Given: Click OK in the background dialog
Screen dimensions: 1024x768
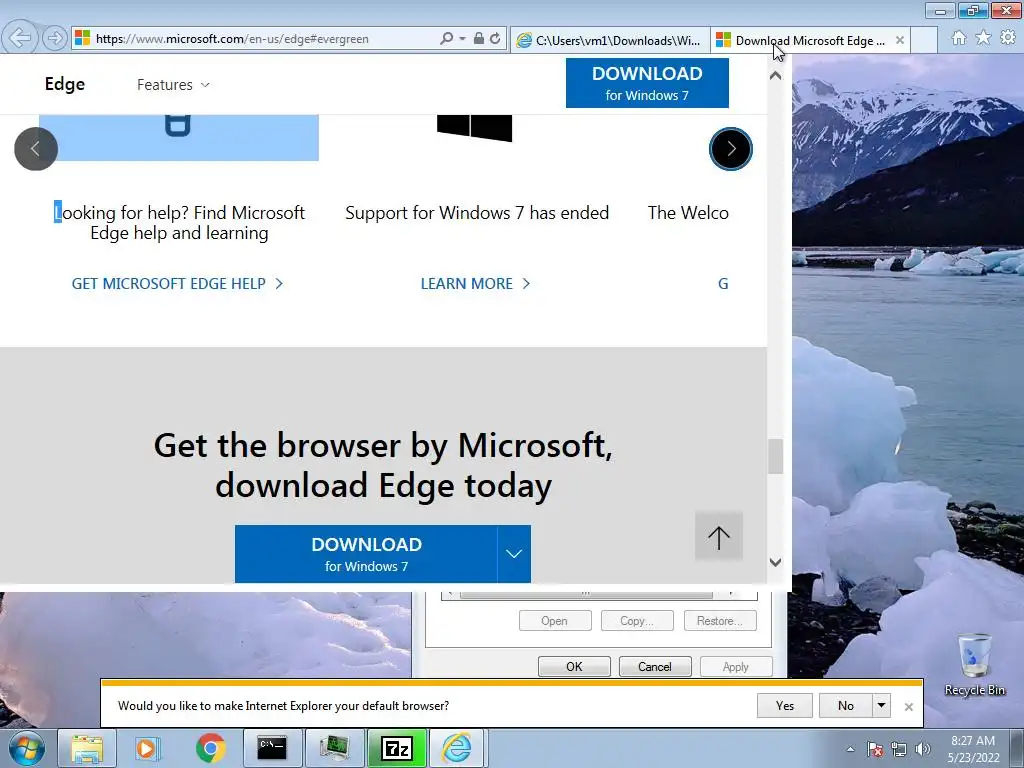Looking at the screenshot, I should click(574, 666).
